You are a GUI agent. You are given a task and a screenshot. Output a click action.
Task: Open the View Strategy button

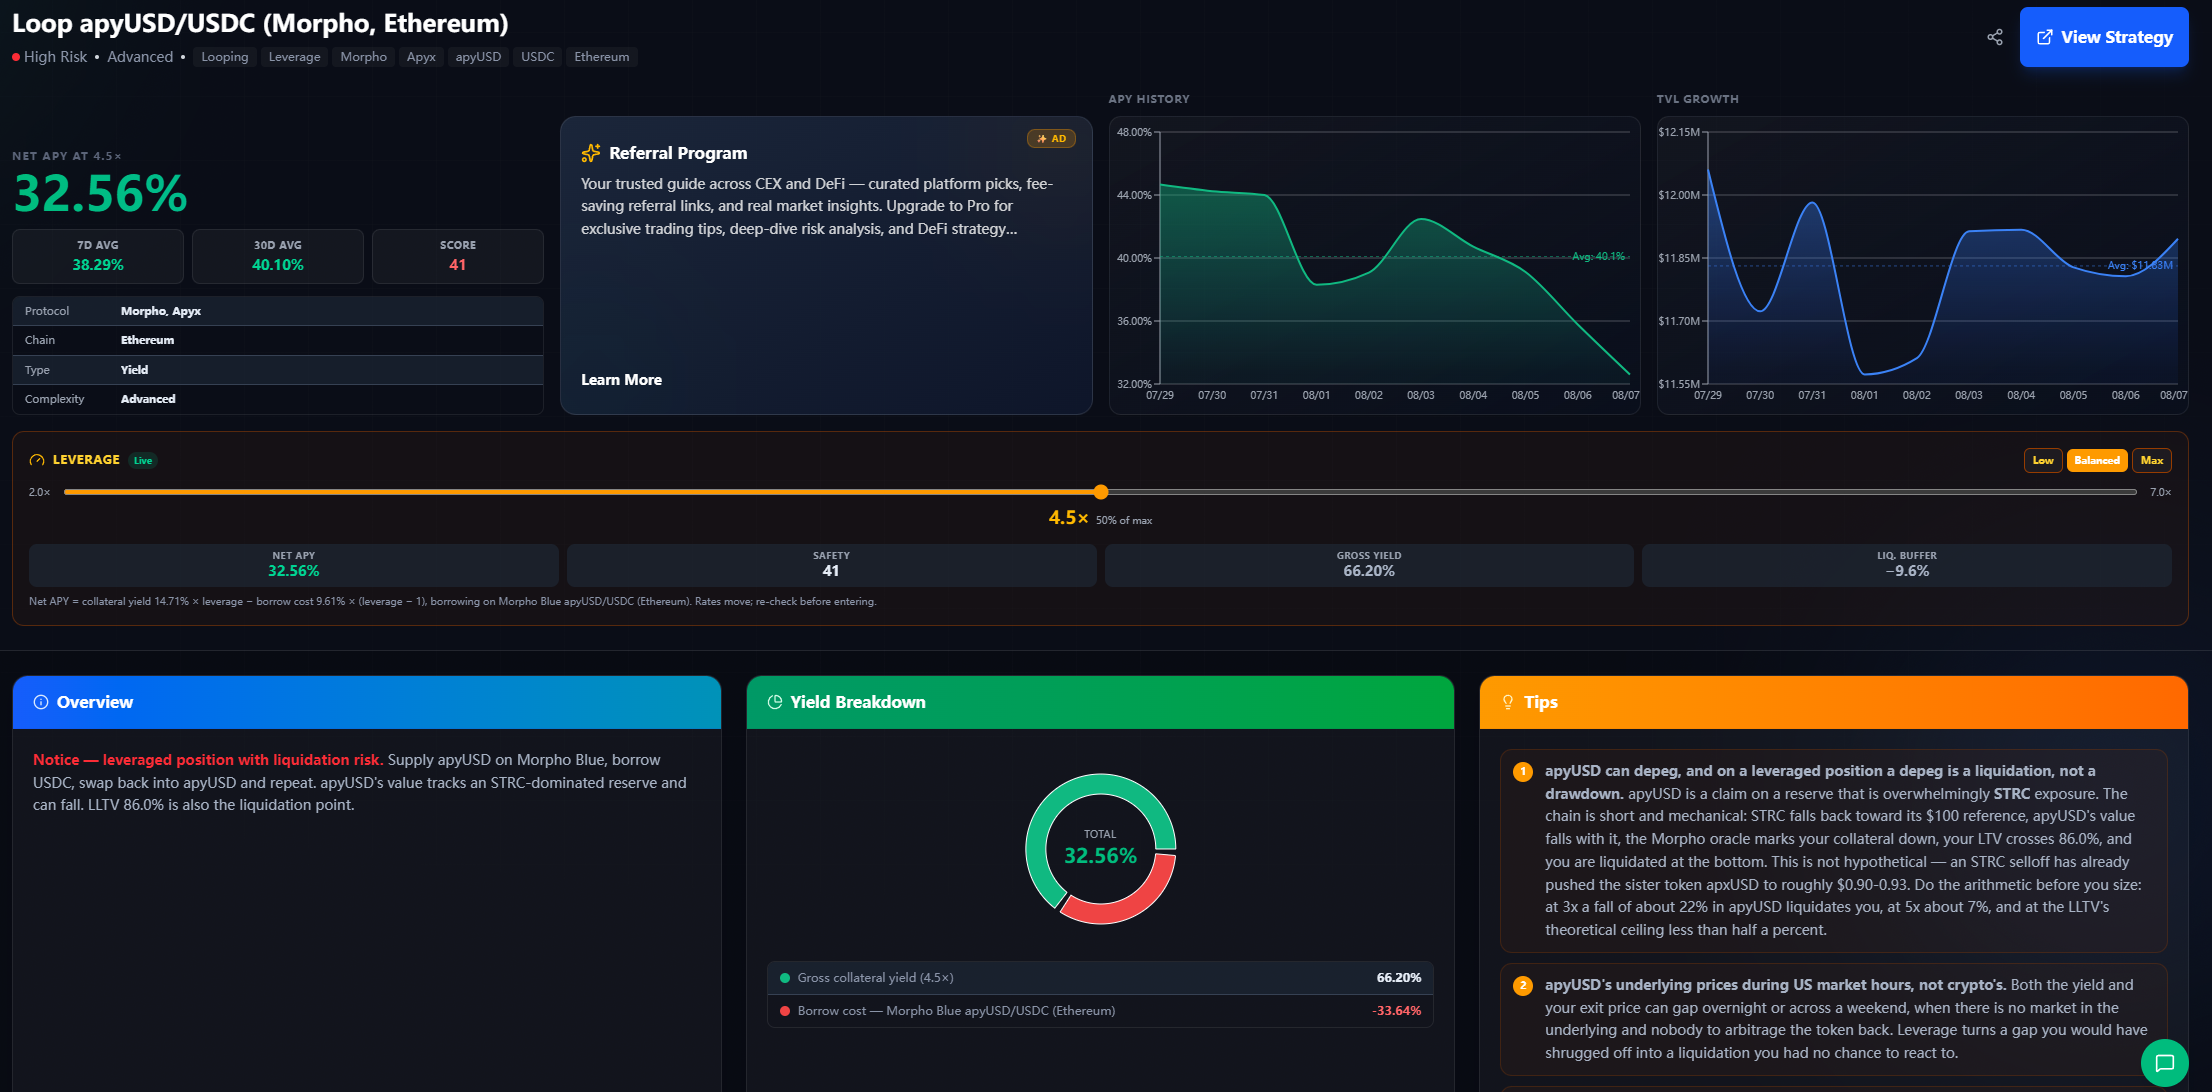point(2104,37)
